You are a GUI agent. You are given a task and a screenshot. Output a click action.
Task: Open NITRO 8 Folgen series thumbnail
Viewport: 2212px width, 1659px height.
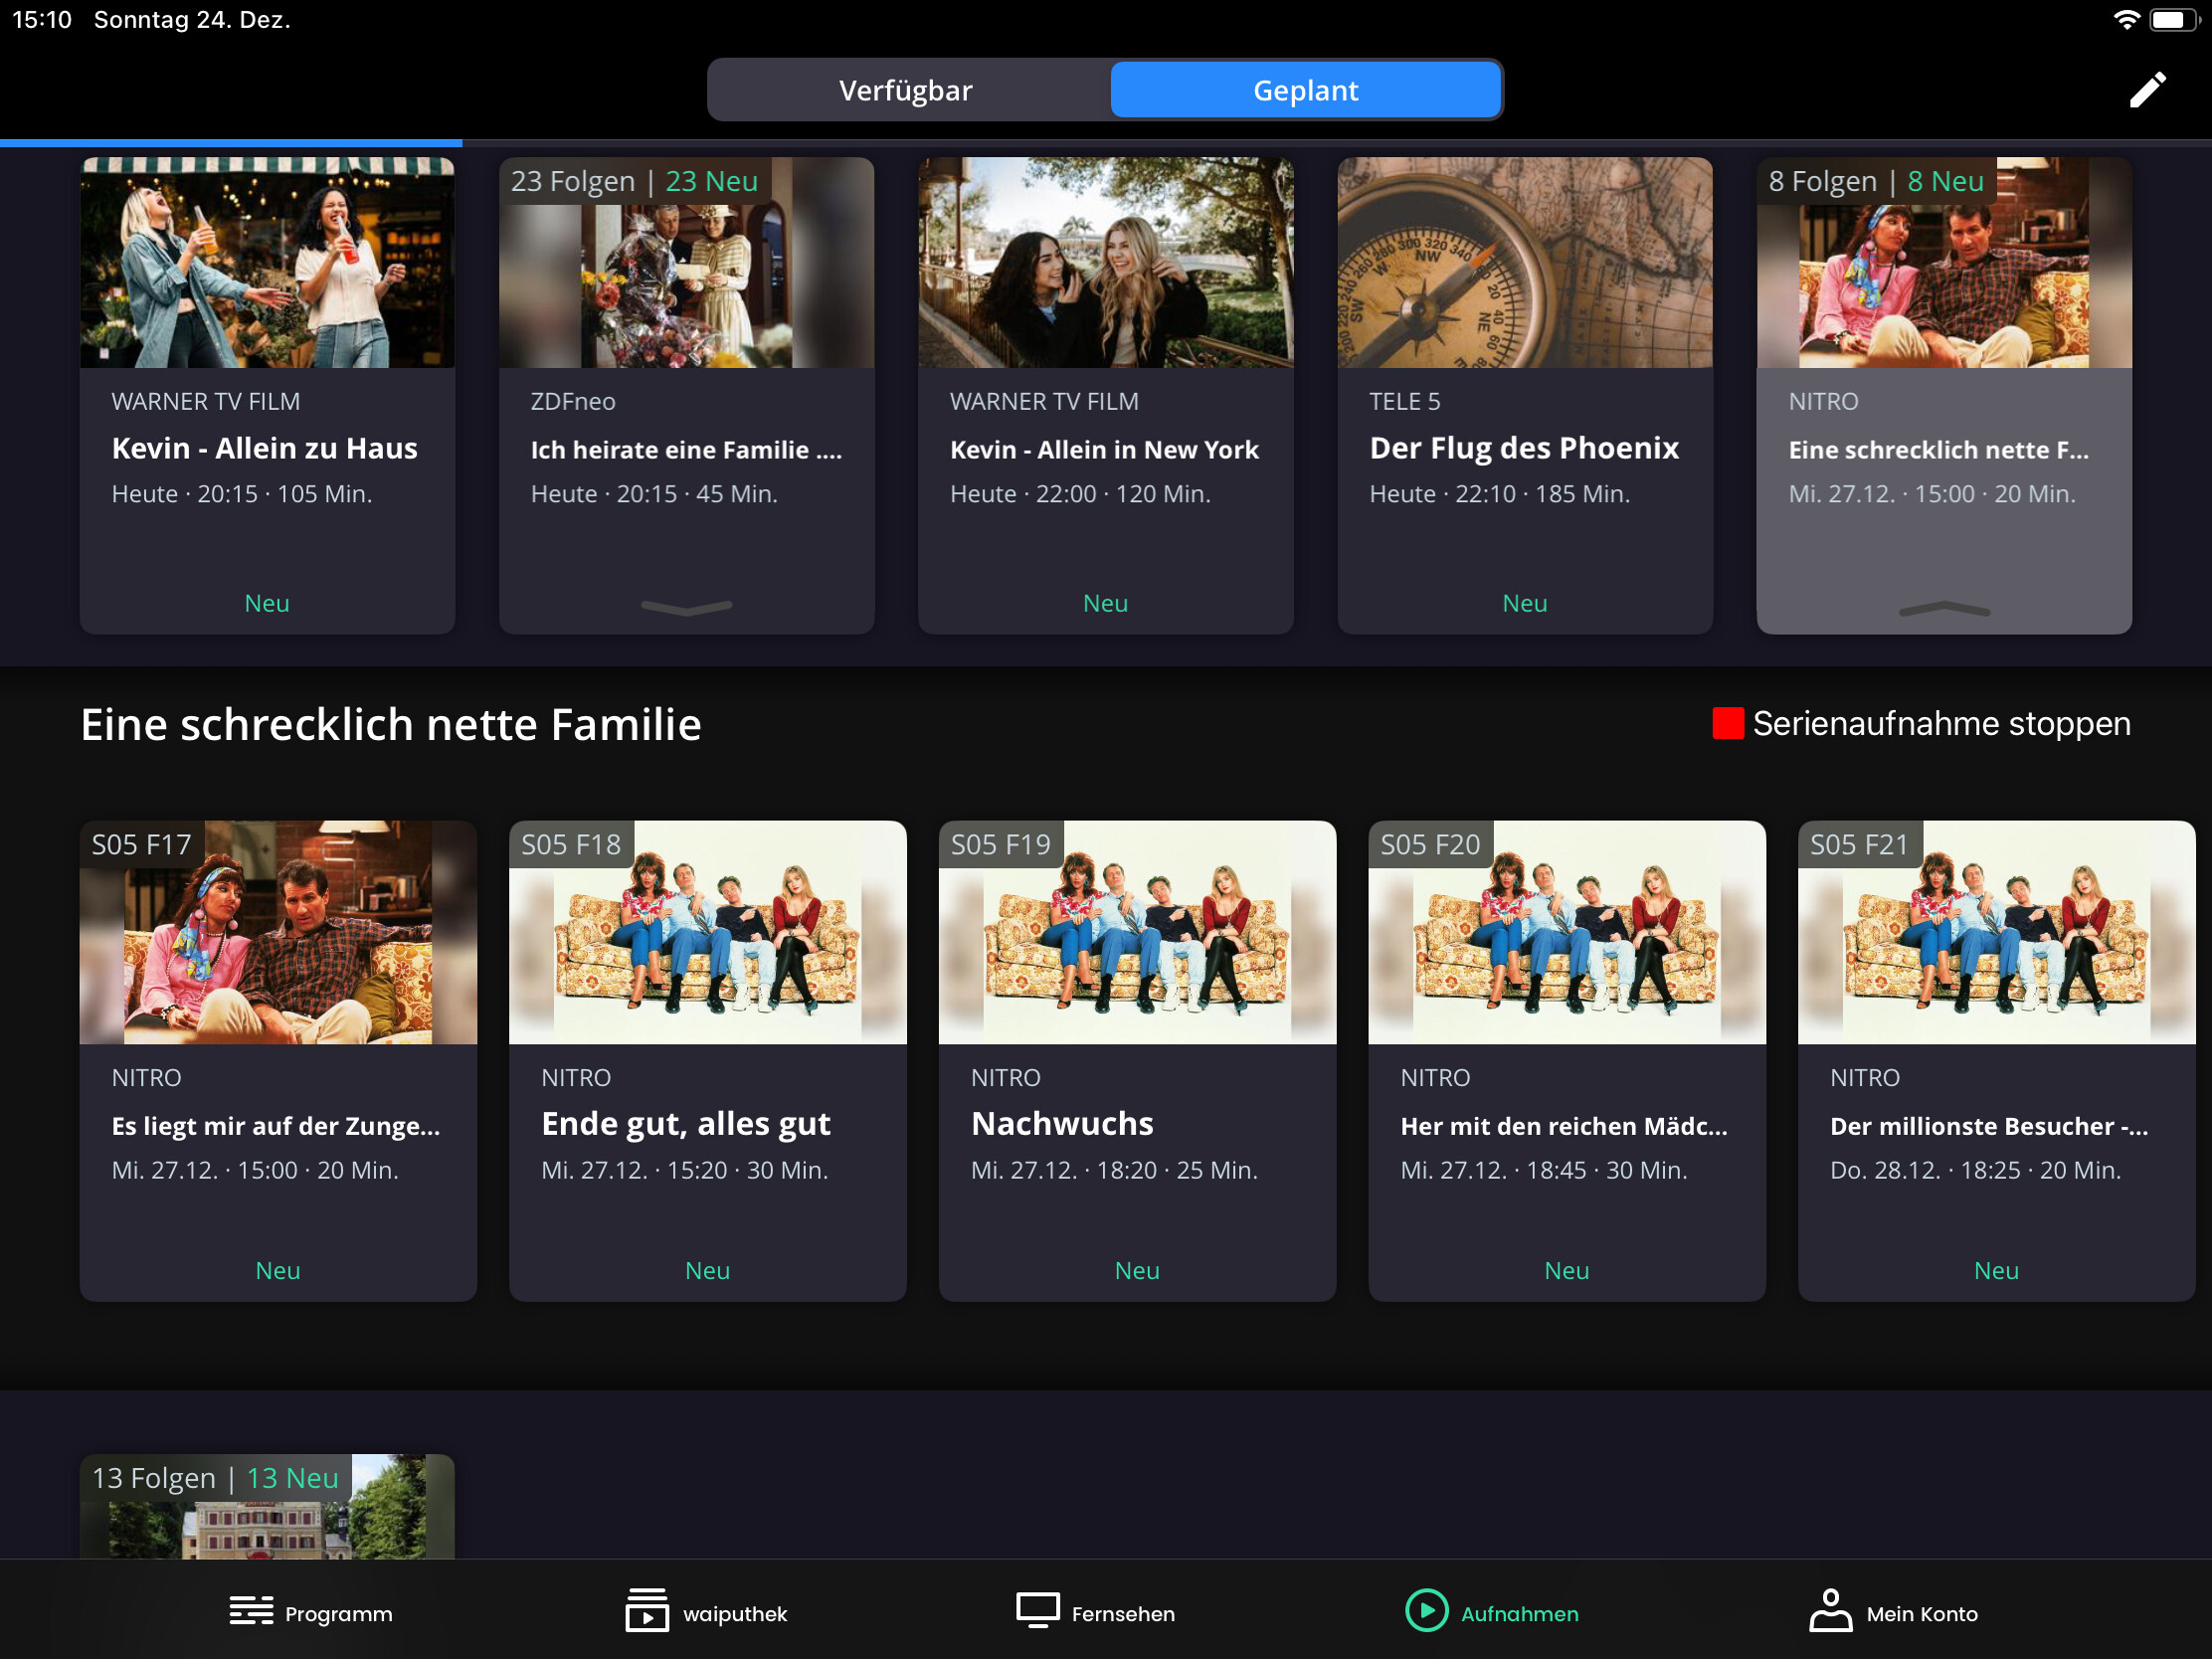1944,262
